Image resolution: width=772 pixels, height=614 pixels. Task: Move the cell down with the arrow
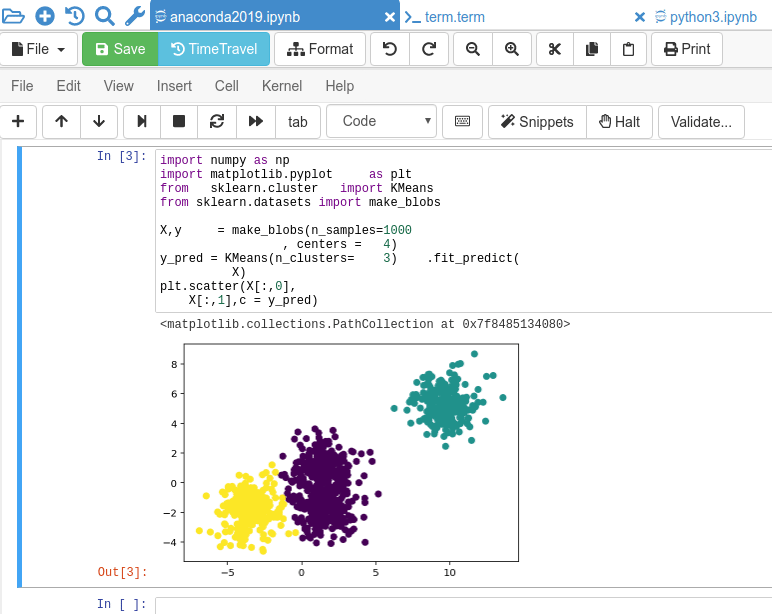click(x=99, y=122)
